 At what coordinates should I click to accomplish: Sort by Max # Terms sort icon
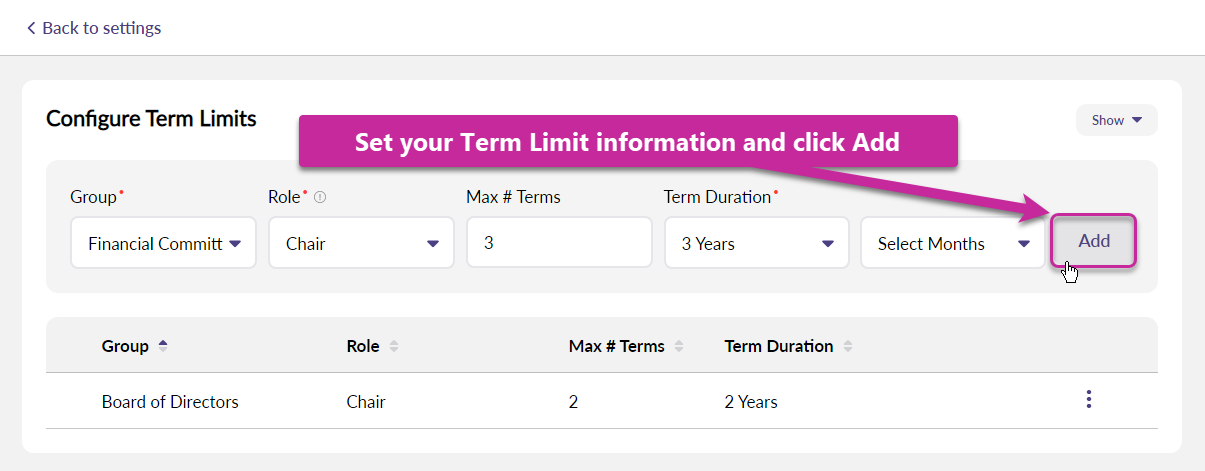[679, 346]
